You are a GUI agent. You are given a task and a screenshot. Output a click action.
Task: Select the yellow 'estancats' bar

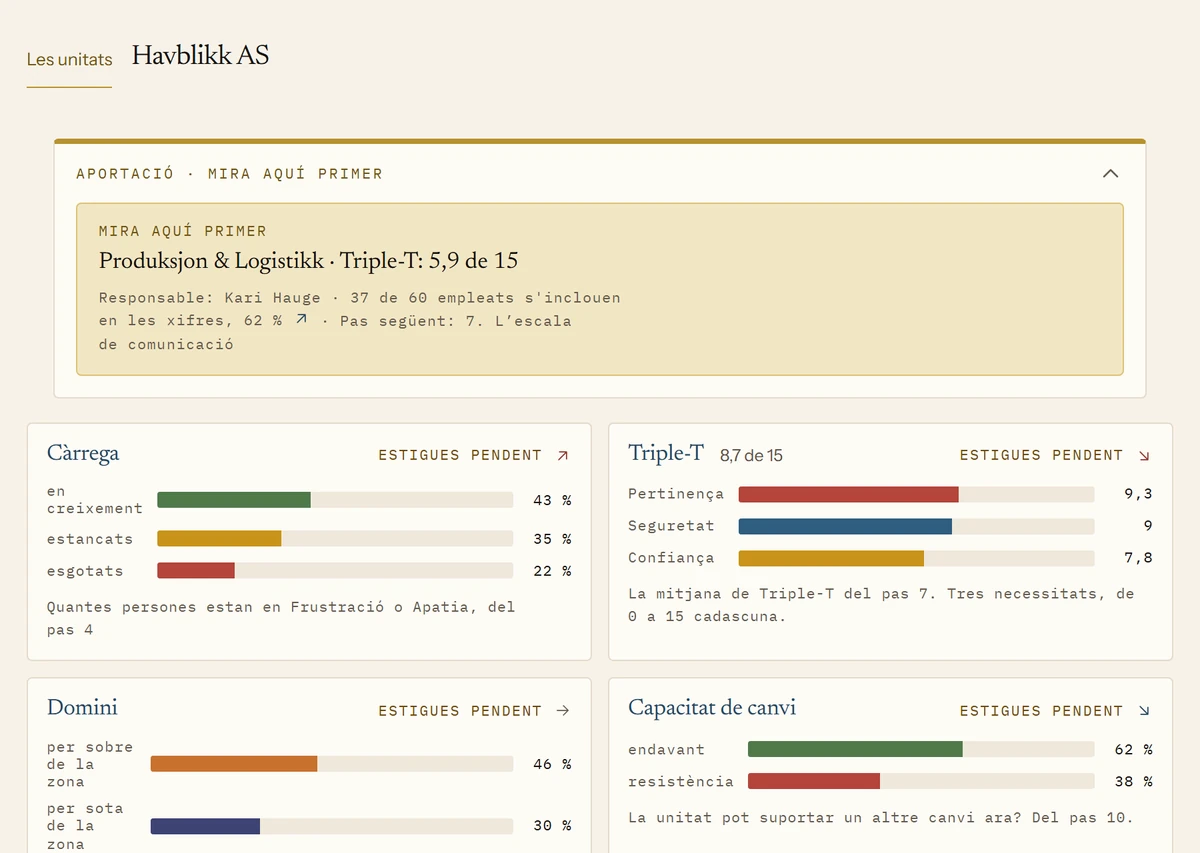[219, 539]
